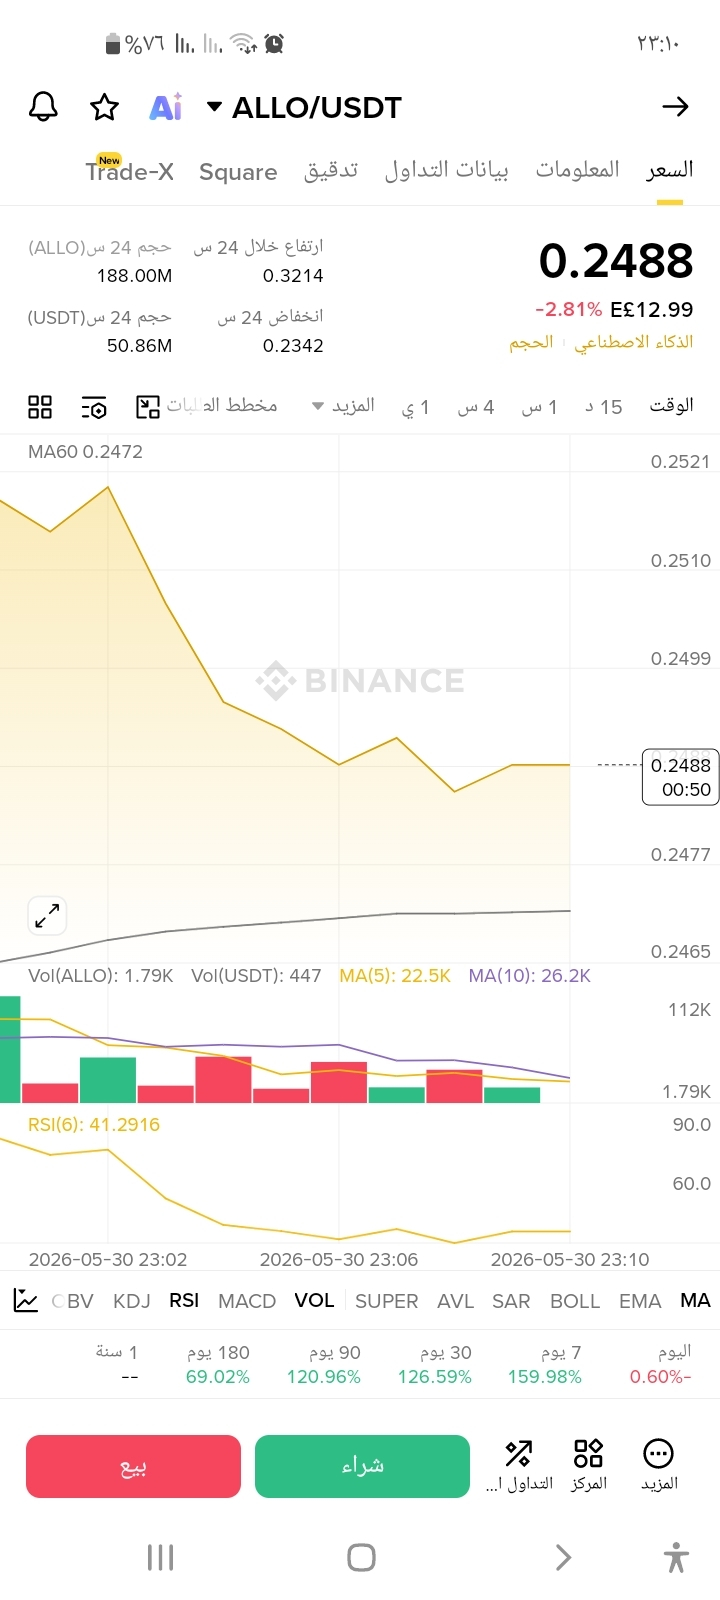720x1600 pixels.
Task: Add ALLO/USDT to favorites with star
Action: (x=105, y=107)
